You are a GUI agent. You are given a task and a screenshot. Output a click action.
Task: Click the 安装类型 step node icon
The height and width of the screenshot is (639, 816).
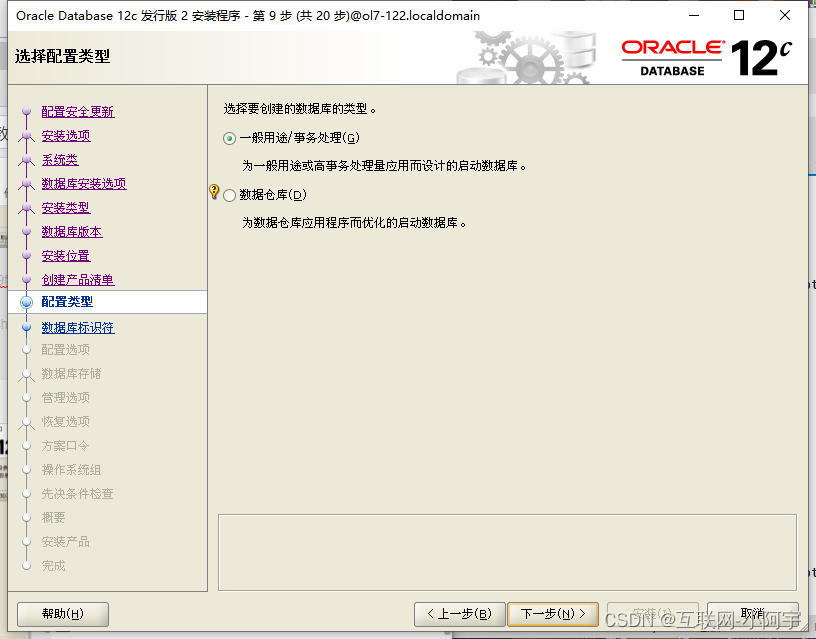(27, 208)
